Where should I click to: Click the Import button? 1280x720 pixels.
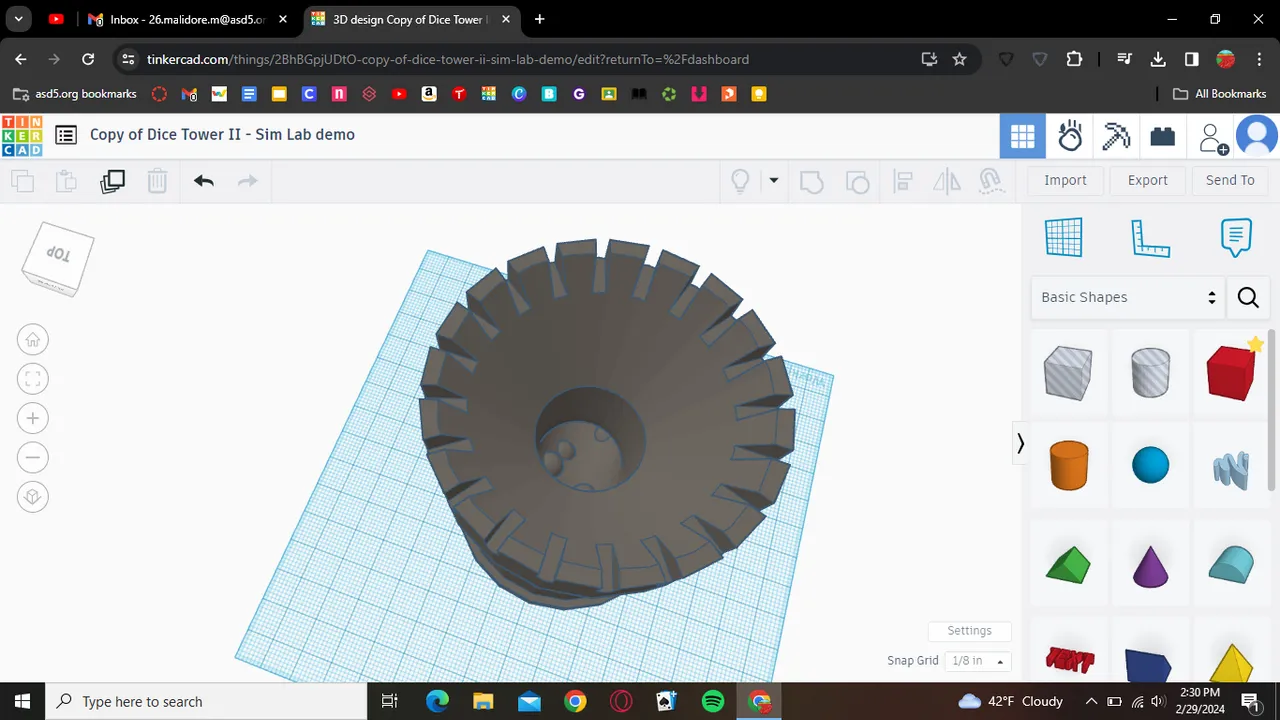1065,180
